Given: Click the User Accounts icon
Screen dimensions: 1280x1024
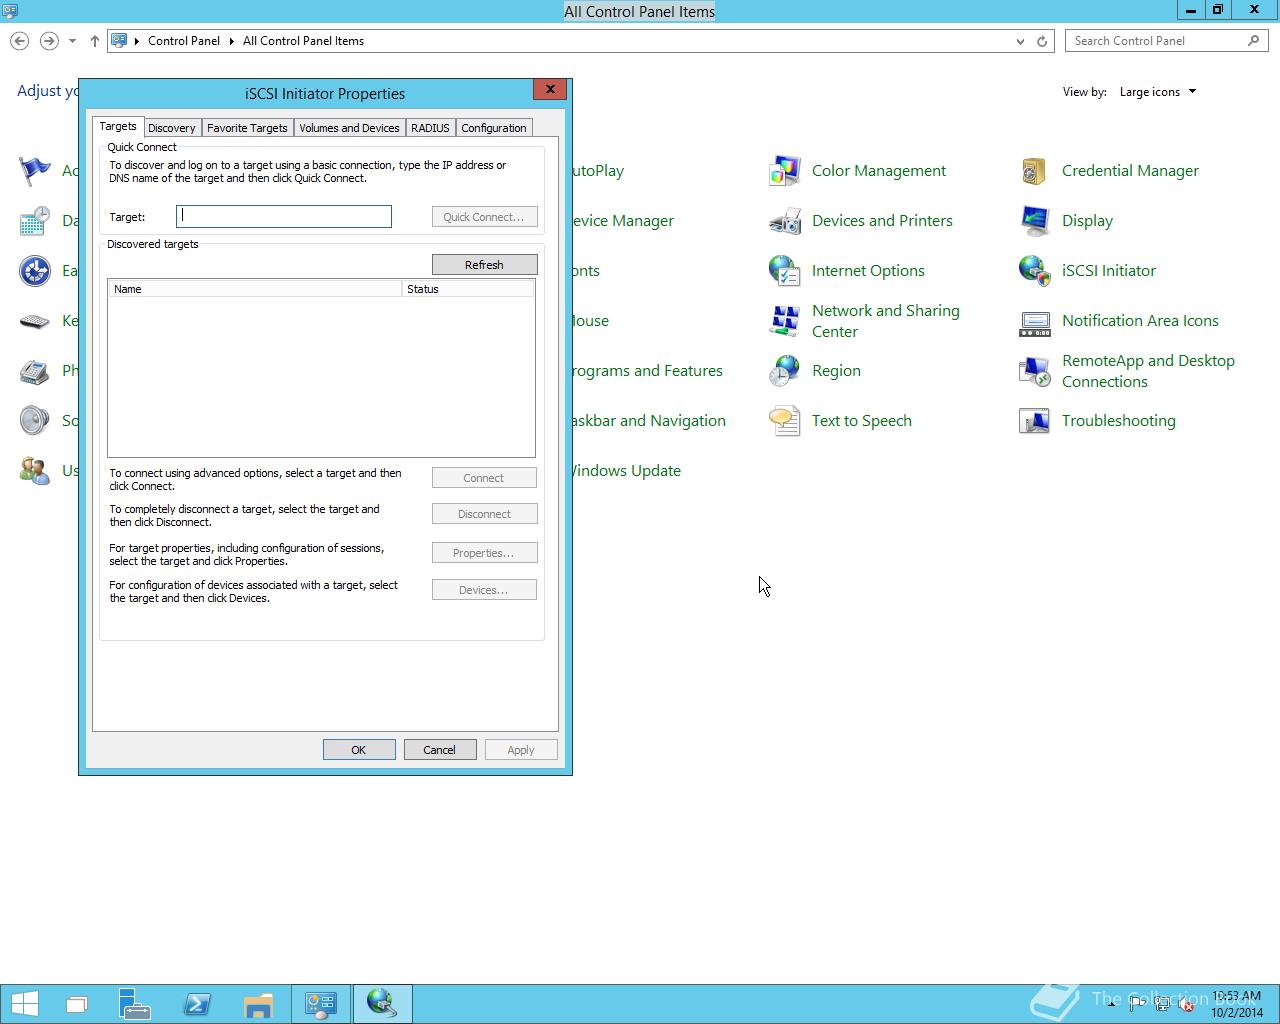Looking at the screenshot, I should 35,471.
